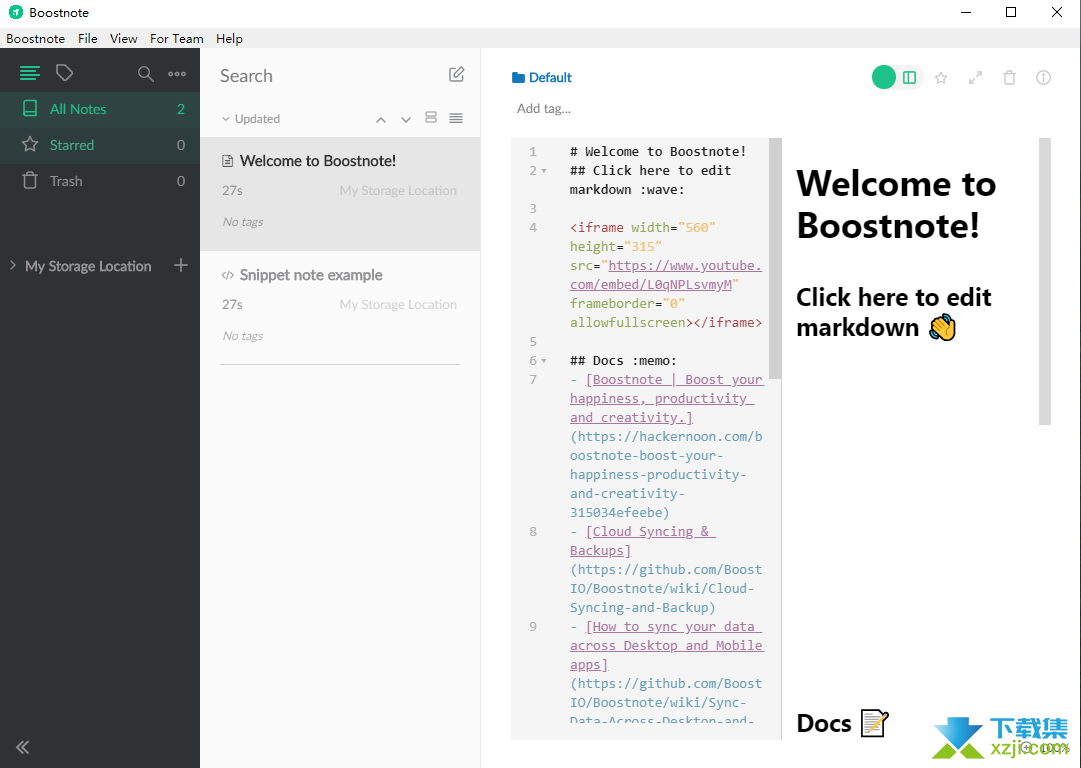
Task: Click the youtube.com embed URL in editor
Action: tap(666, 275)
